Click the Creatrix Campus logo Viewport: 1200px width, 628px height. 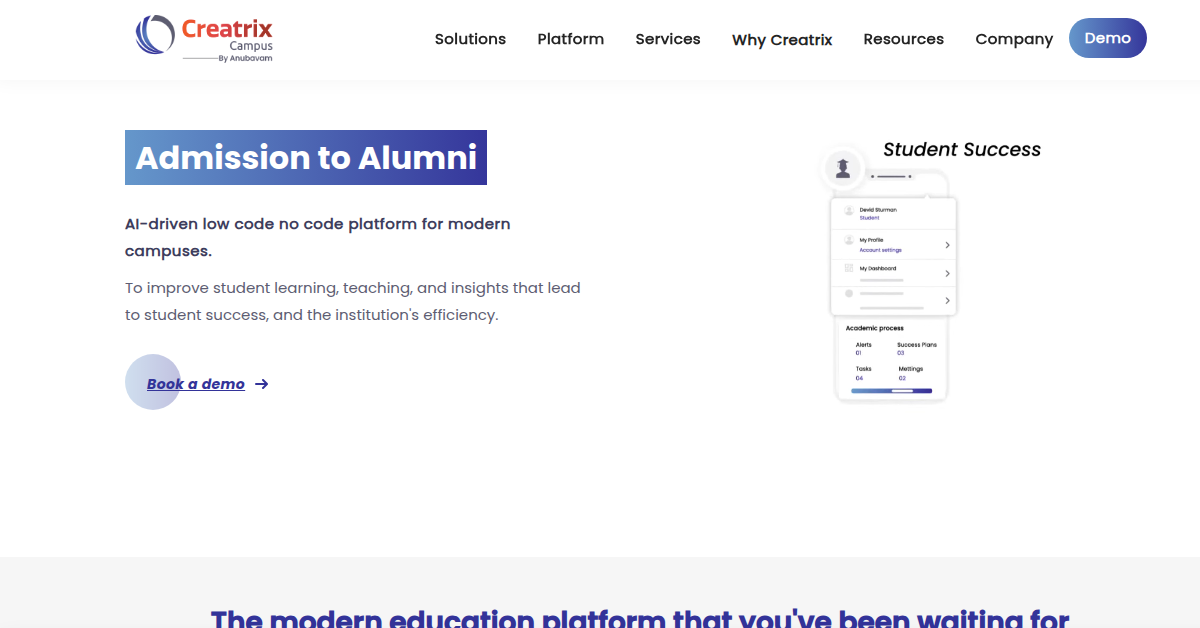click(x=204, y=38)
